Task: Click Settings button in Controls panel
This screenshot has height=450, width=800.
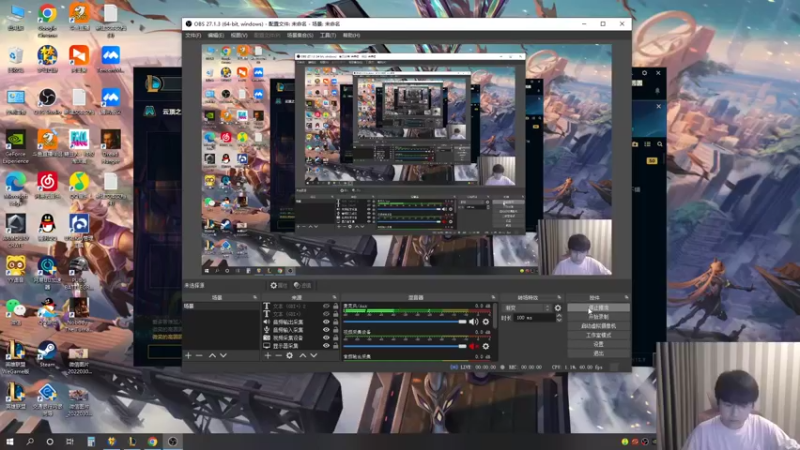Action: [598, 344]
